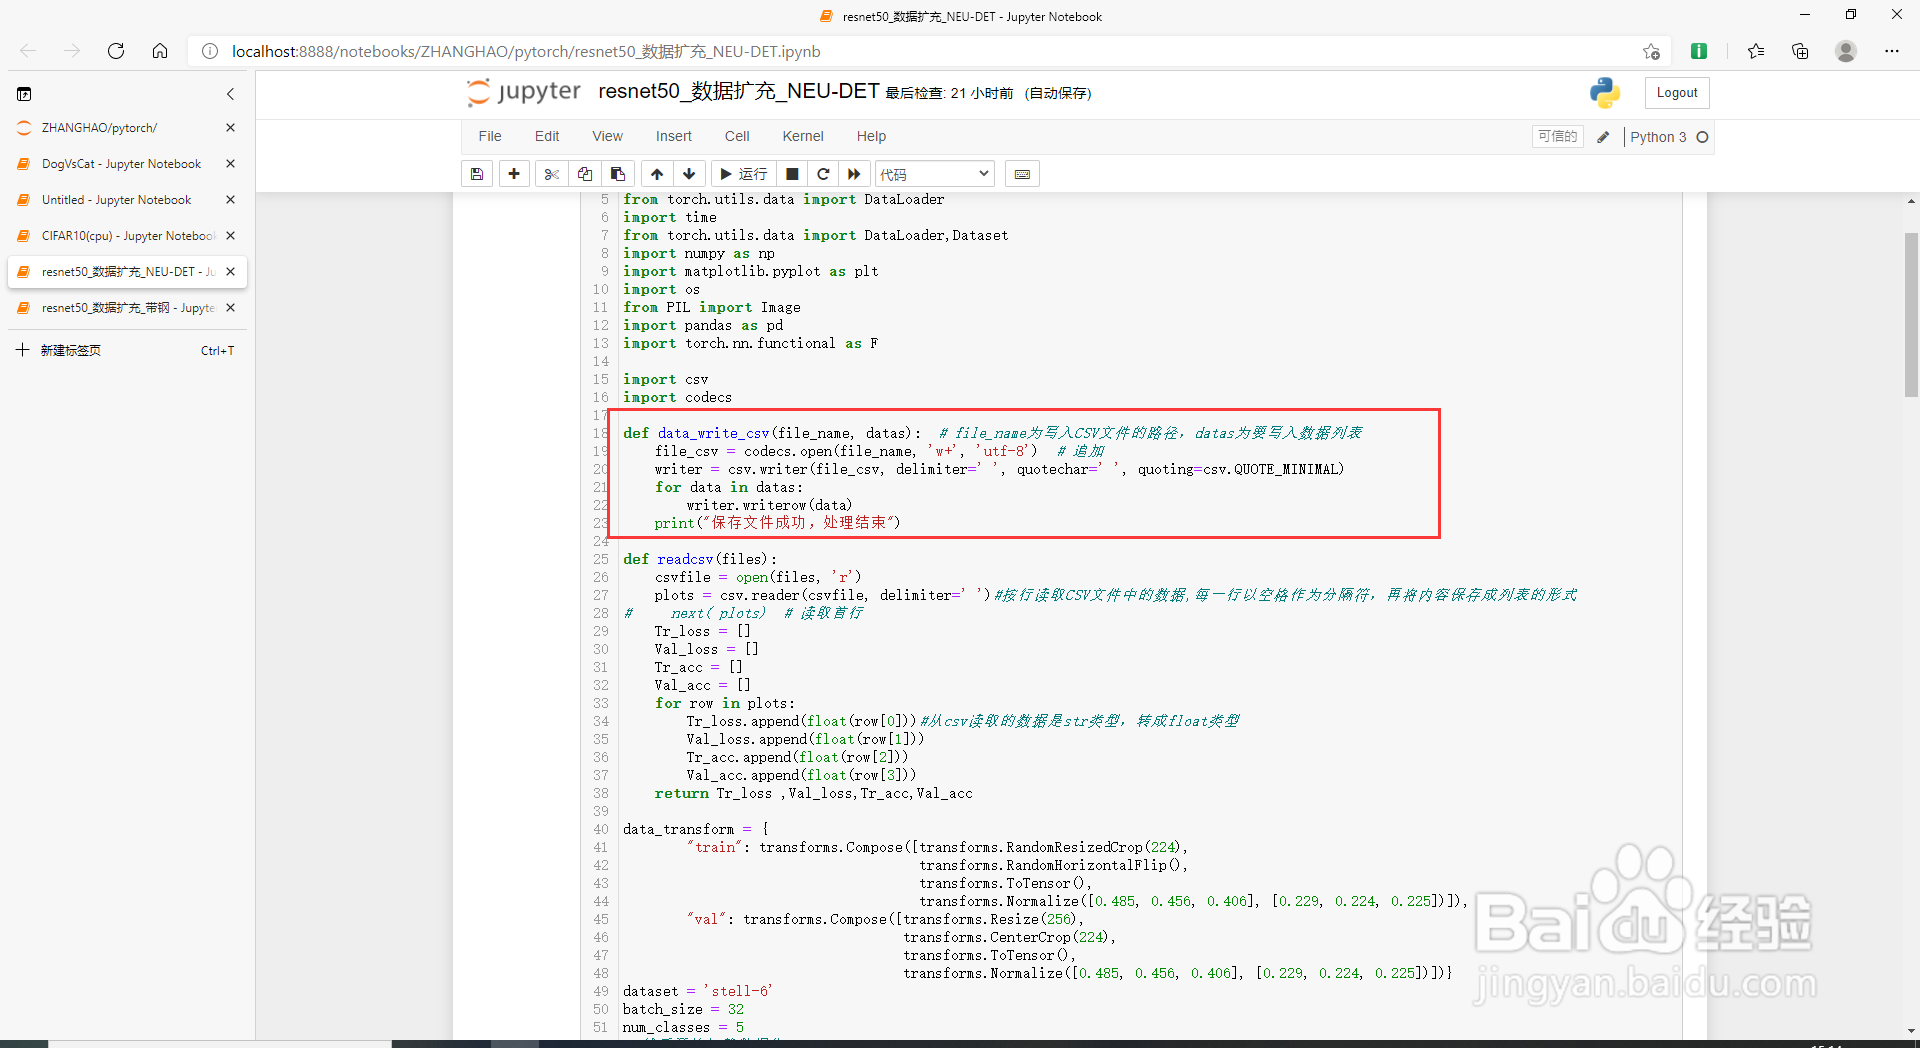This screenshot has width=1920, height=1048.
Task: Close the Untitled notebook tab
Action: click(231, 200)
